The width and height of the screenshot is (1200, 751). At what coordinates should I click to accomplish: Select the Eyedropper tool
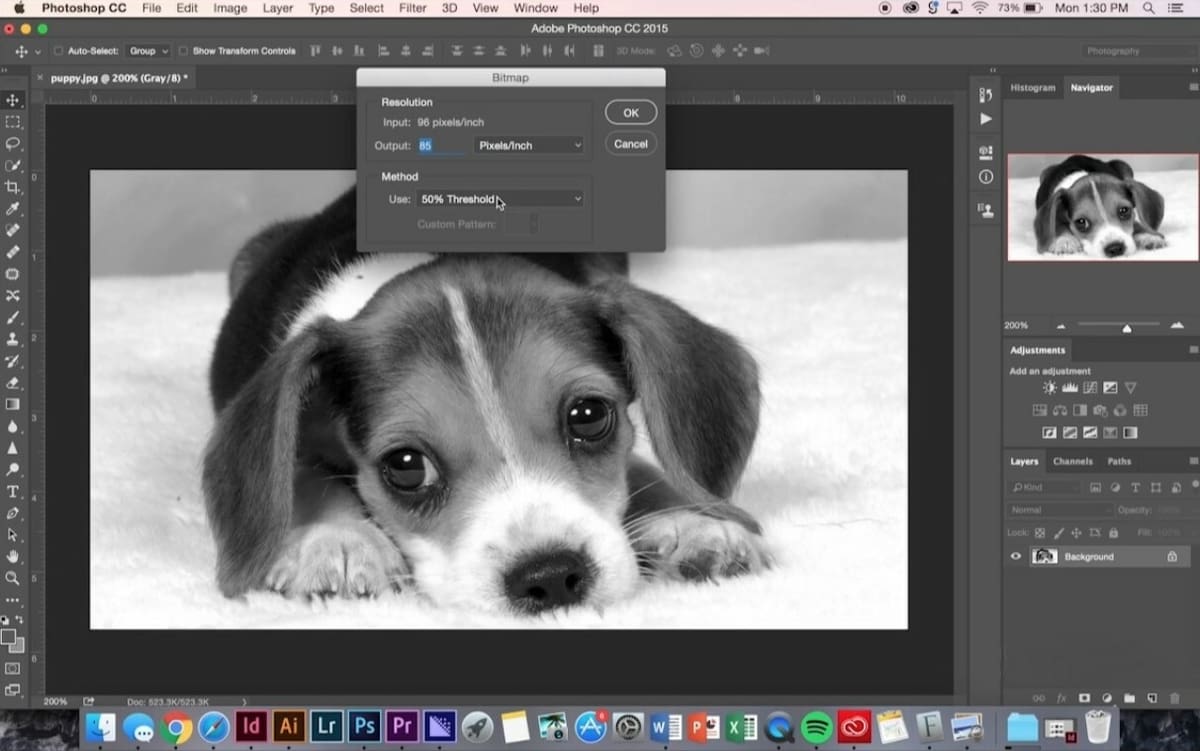click(13, 210)
